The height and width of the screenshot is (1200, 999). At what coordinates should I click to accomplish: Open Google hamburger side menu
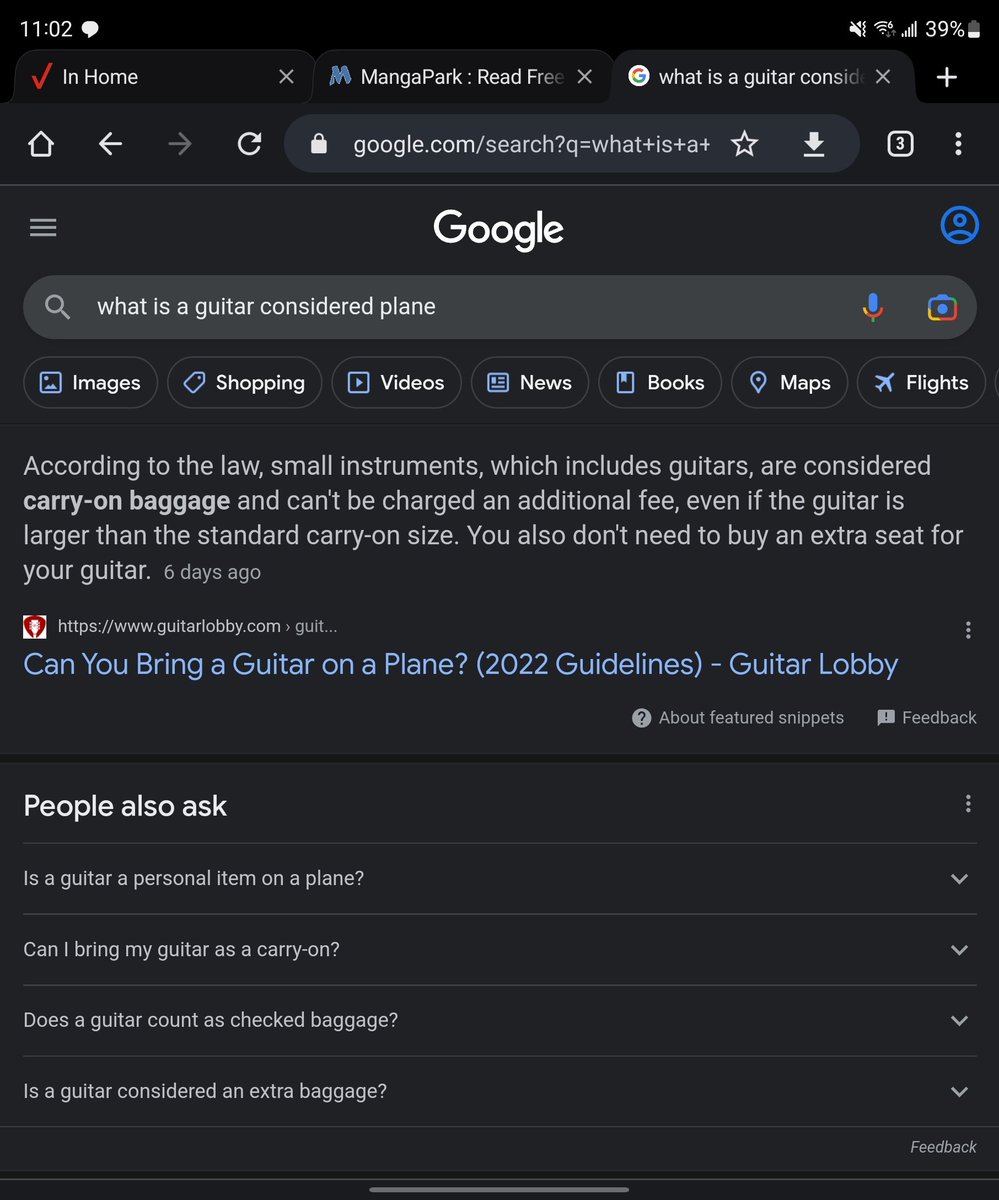[x=43, y=228]
